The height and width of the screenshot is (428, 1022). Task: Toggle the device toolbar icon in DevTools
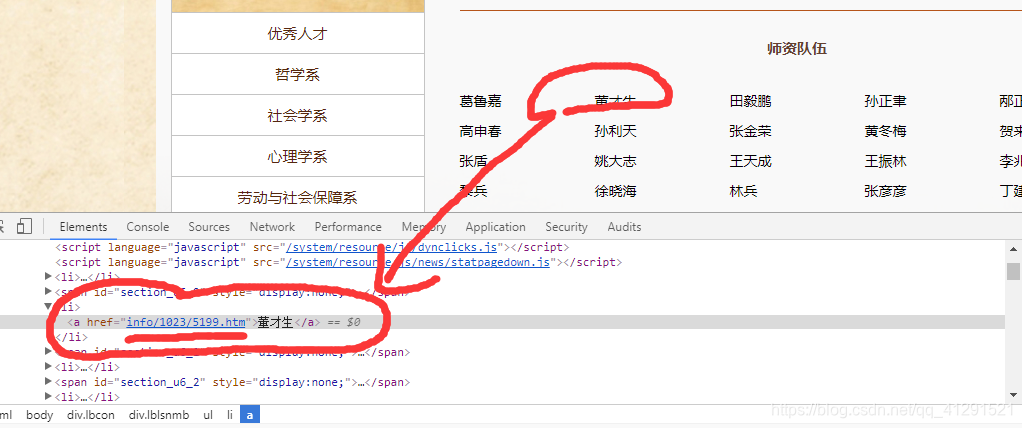point(24,227)
